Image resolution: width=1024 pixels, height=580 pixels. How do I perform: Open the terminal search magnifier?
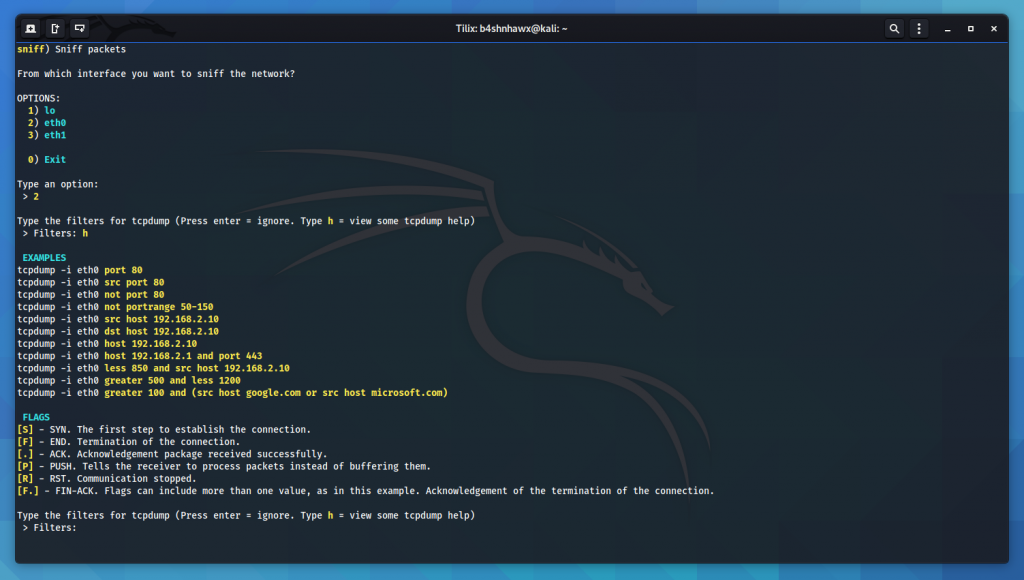[x=894, y=29]
